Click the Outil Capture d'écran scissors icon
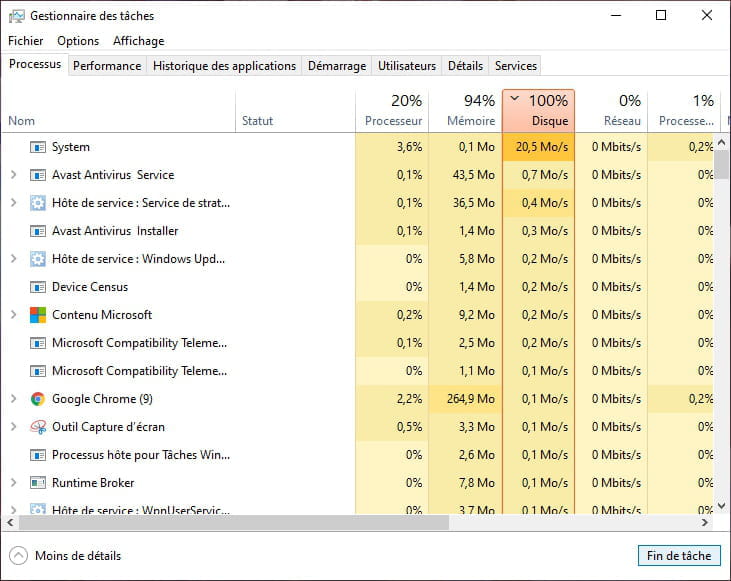This screenshot has width=731, height=581. (38, 427)
